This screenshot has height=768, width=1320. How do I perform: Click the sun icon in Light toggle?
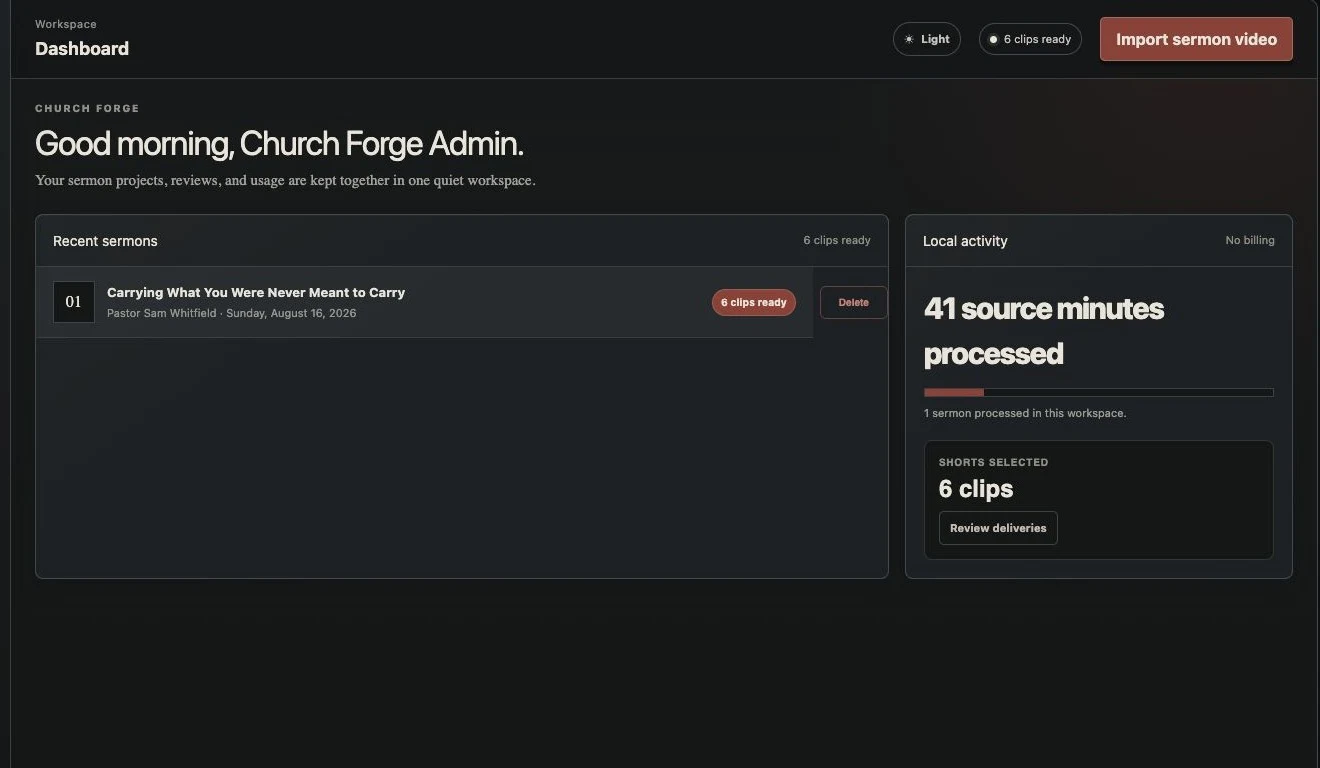tap(909, 40)
